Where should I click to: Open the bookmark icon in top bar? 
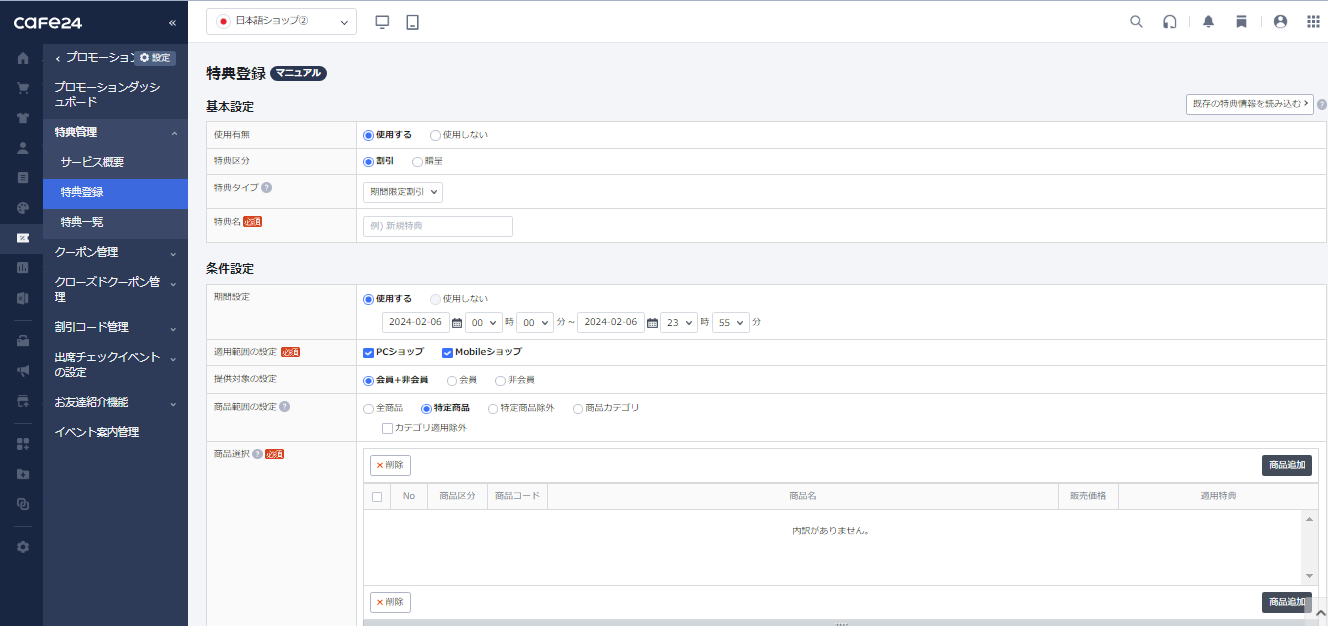[1241, 22]
